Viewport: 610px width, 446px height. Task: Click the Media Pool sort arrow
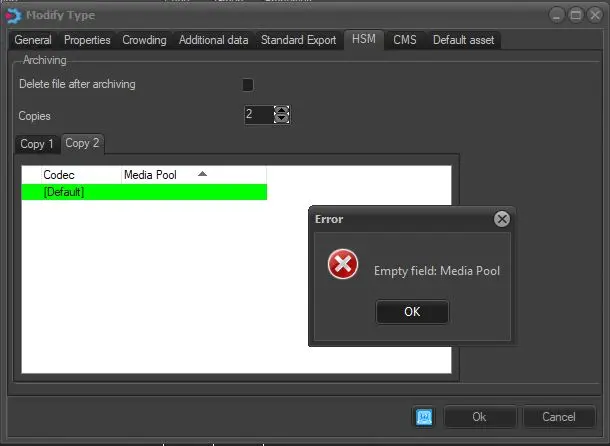point(203,174)
